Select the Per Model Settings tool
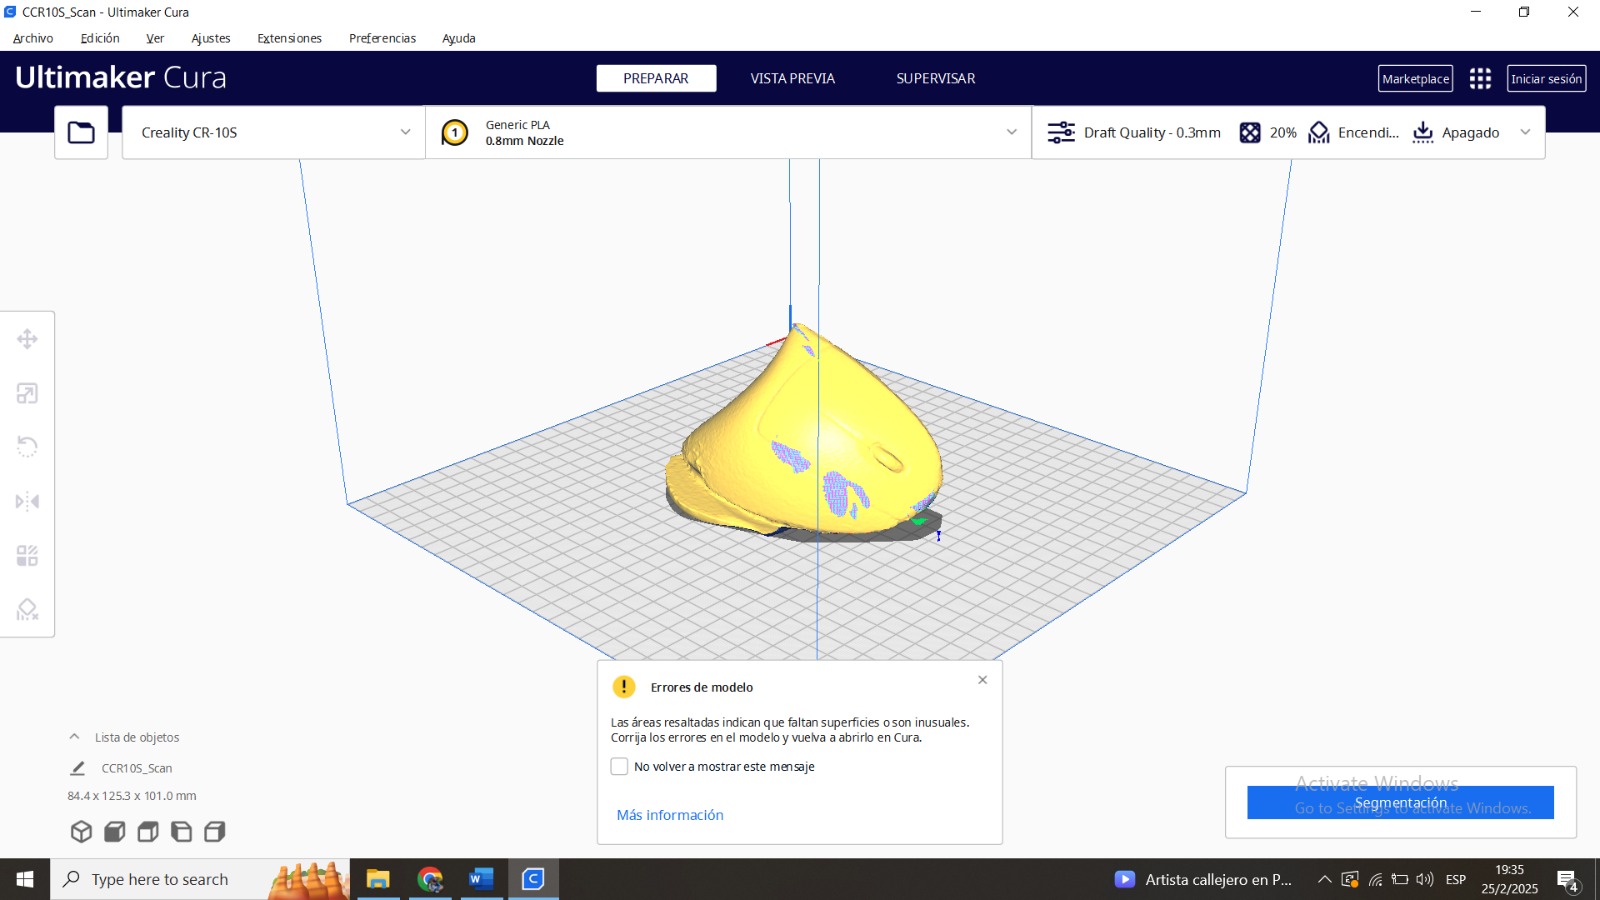 click(27, 555)
